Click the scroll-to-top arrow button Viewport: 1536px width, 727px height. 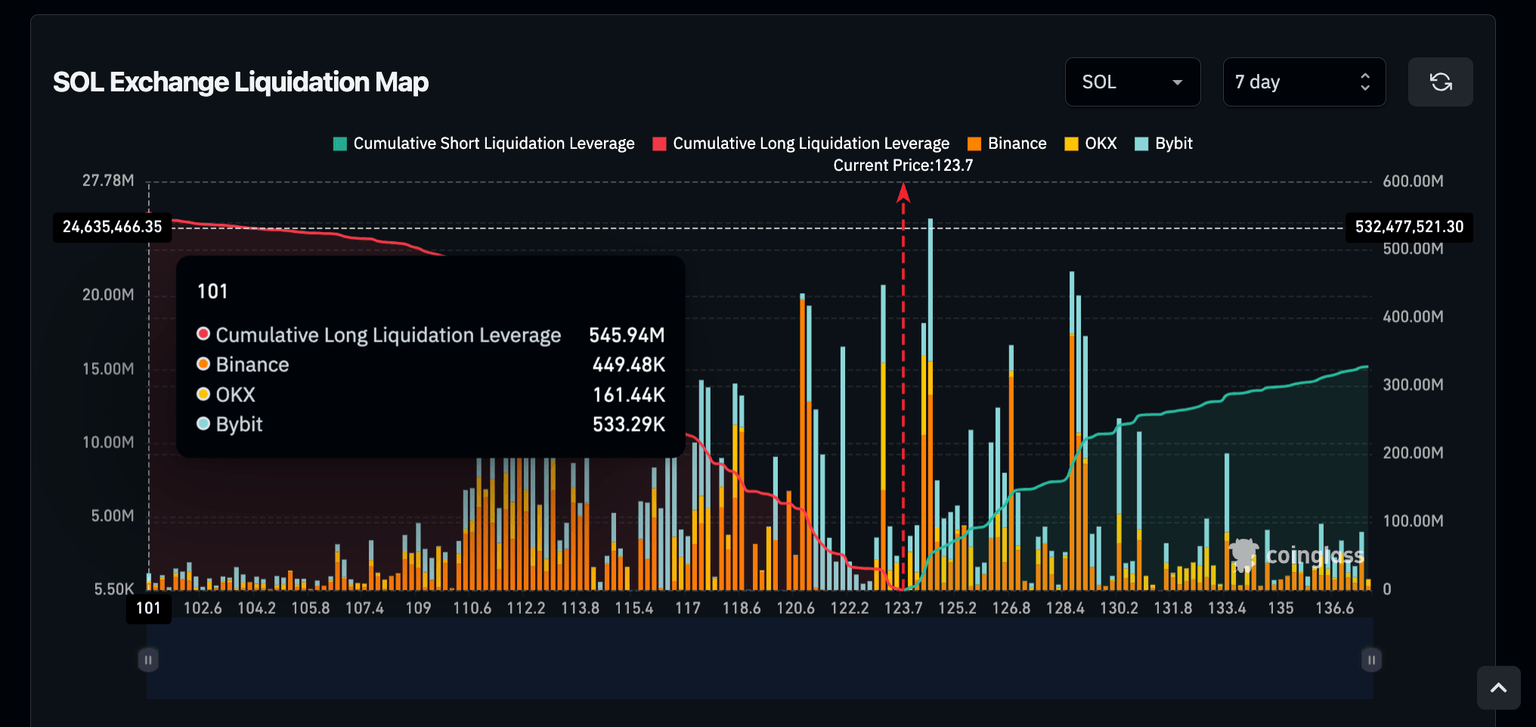coord(1499,687)
